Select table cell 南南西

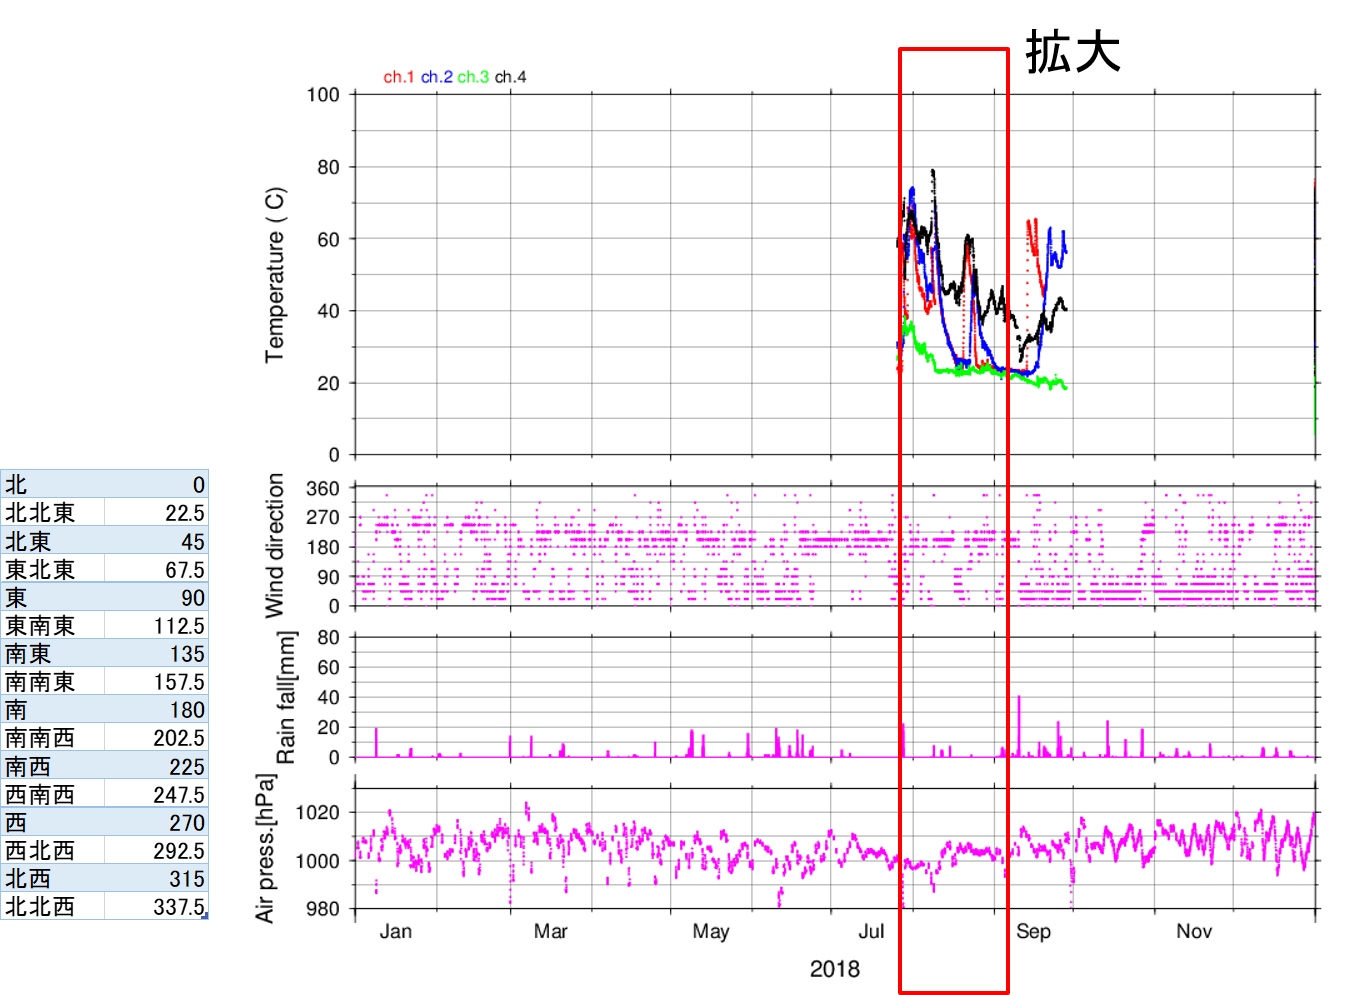click(53, 737)
